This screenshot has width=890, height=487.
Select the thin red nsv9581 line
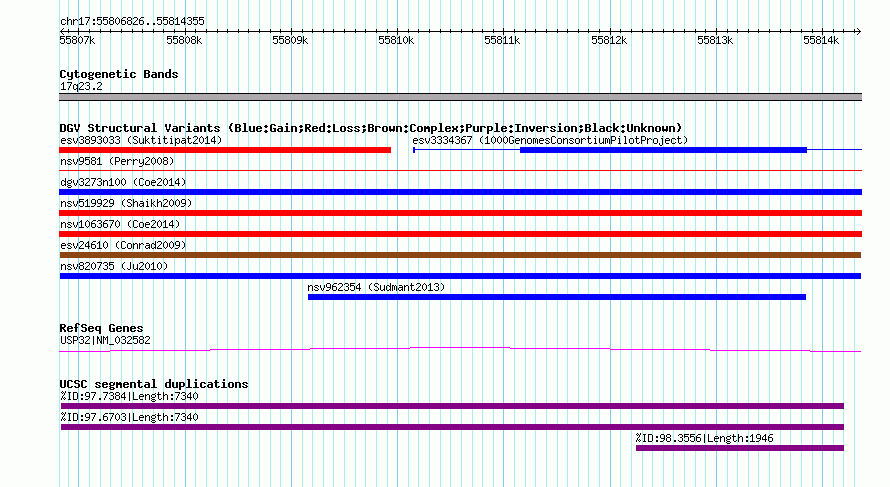coord(460,170)
